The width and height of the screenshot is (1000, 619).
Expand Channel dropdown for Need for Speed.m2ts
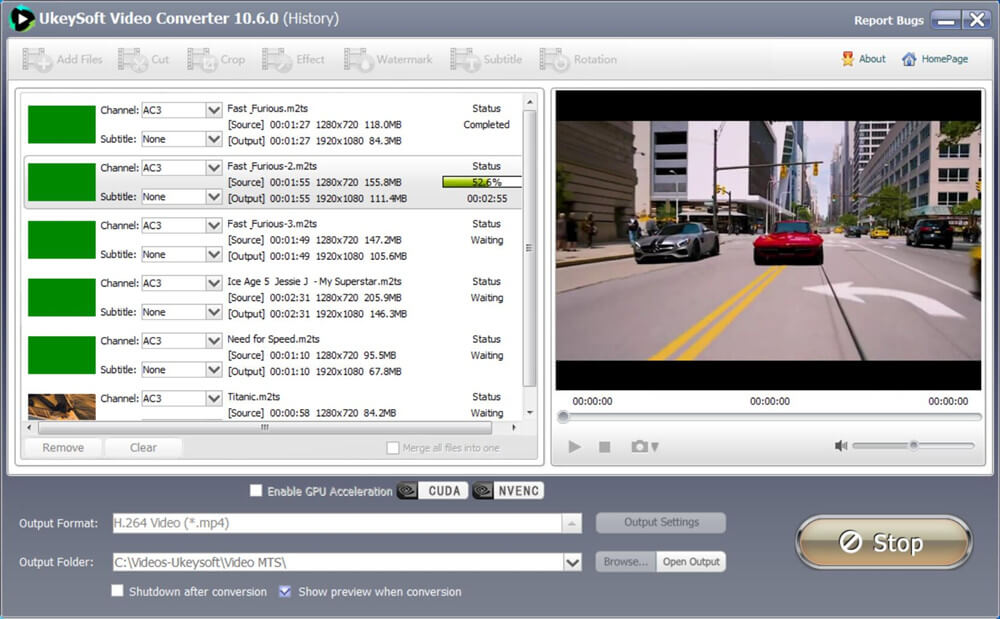click(x=214, y=341)
